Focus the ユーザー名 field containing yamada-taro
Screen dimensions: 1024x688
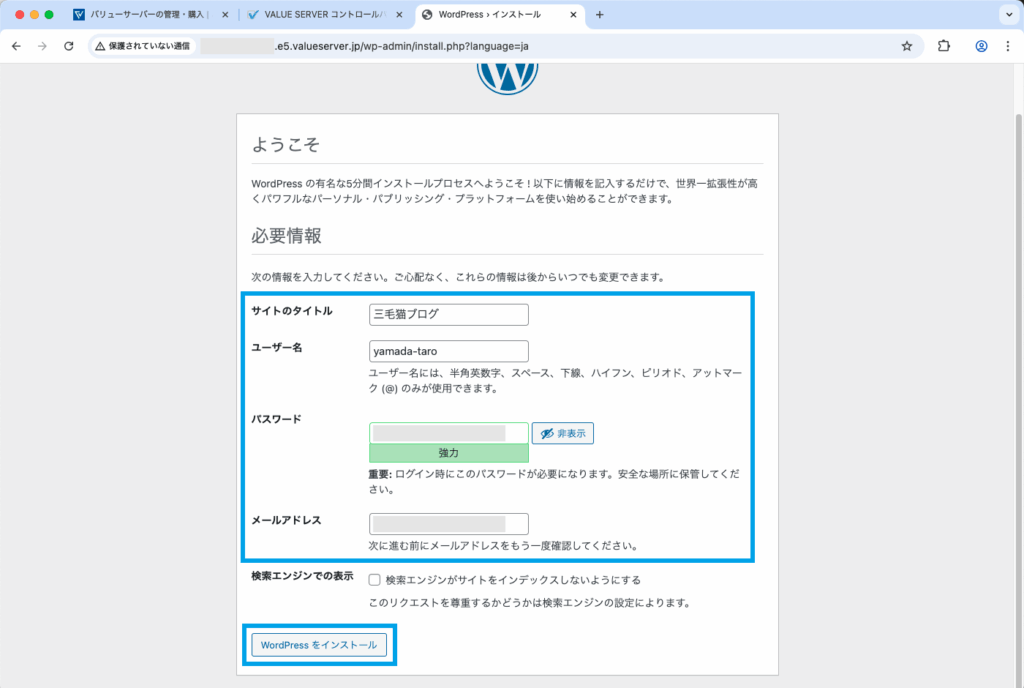[448, 351]
